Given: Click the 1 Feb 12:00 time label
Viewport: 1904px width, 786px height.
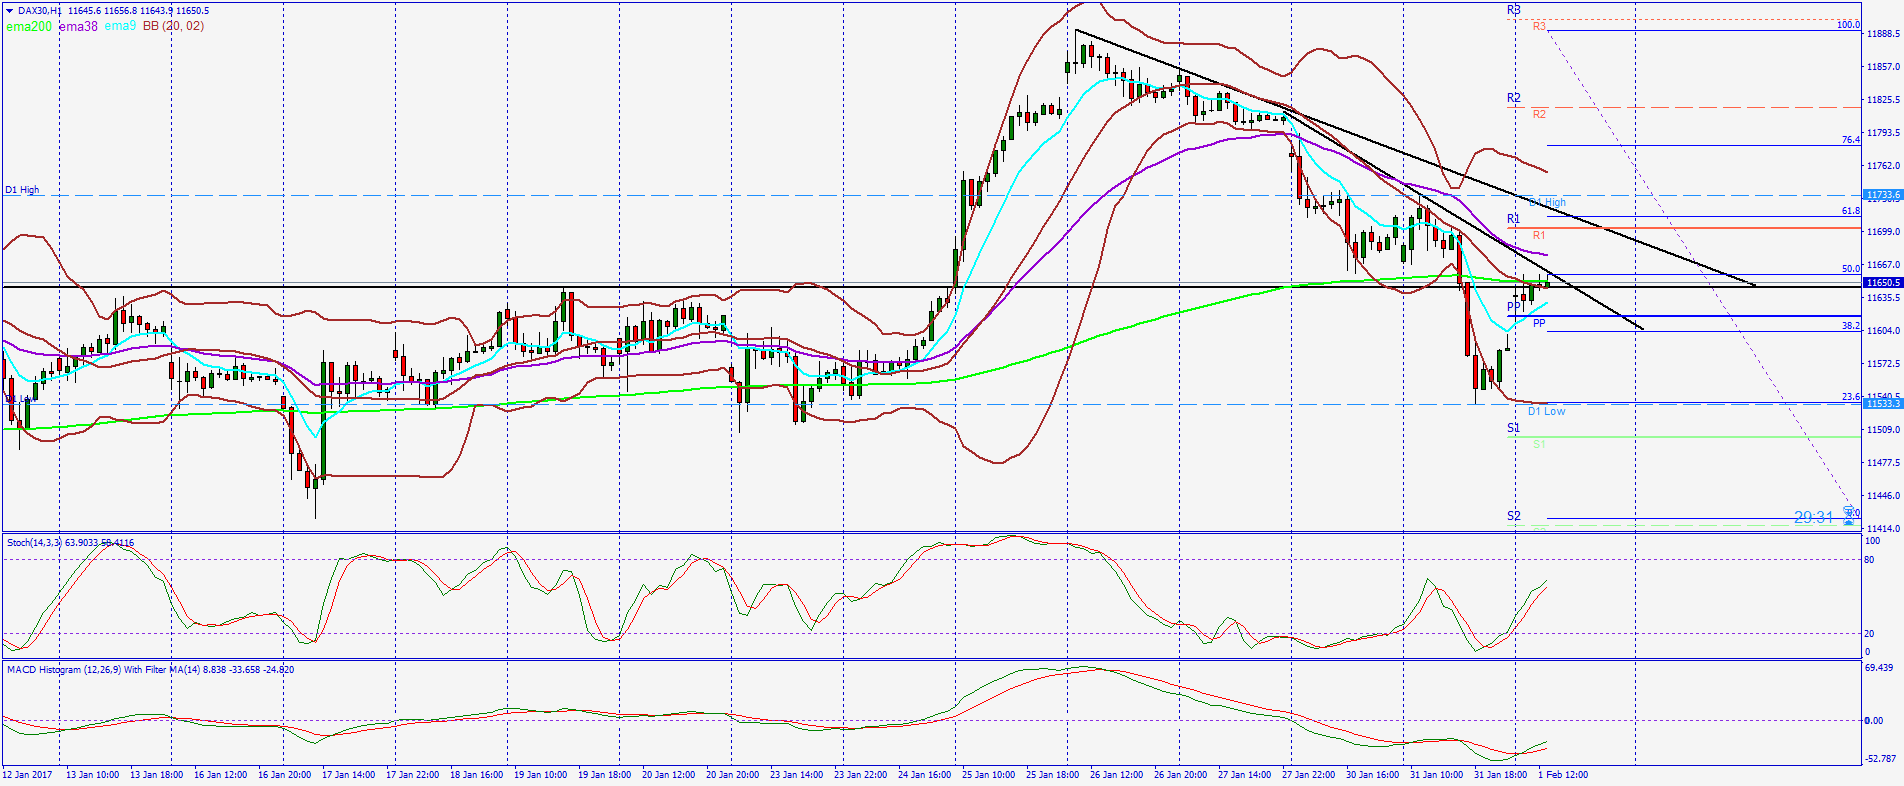Looking at the screenshot, I should pyautogui.click(x=1563, y=774).
